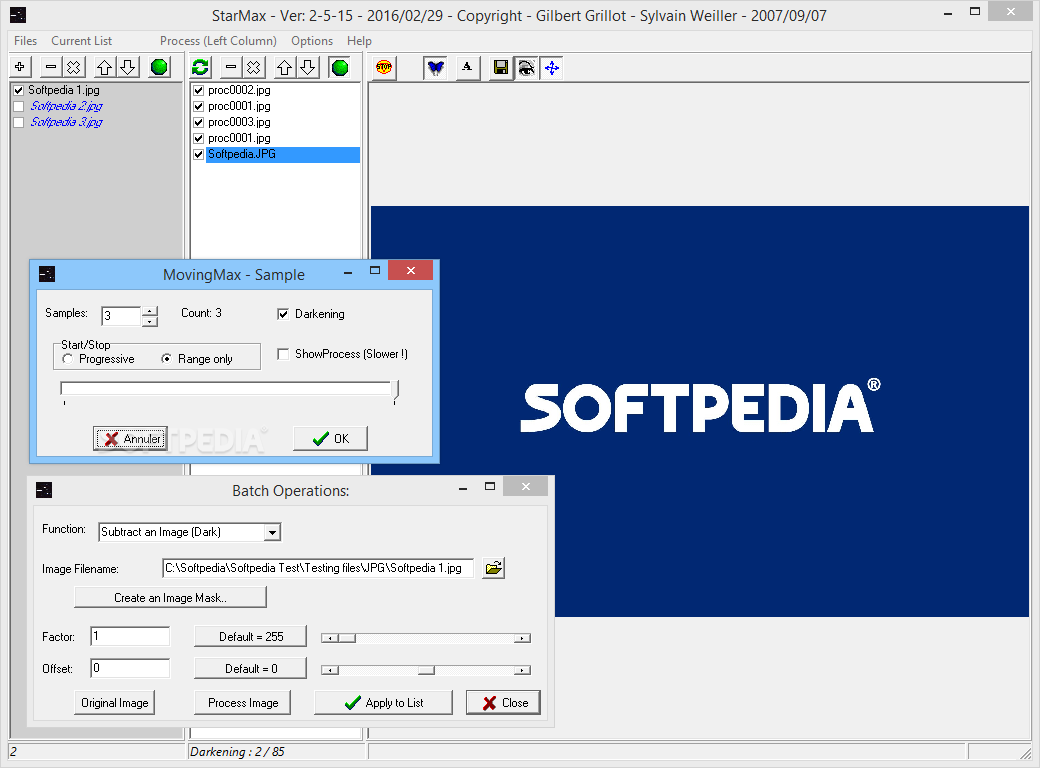Uncheck the Softpedia.JPG checkbox
This screenshot has width=1040, height=768.
(198, 155)
